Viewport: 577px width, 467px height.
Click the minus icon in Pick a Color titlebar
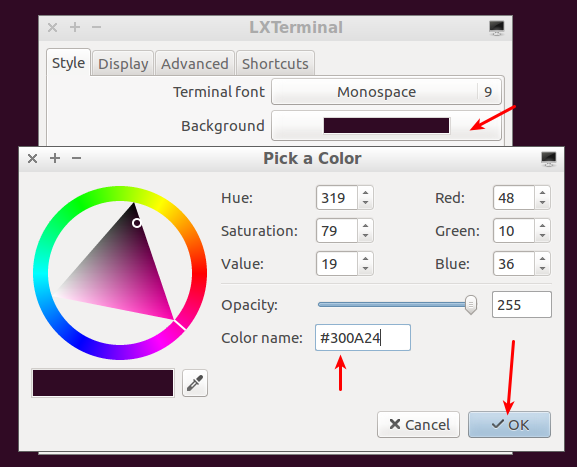(x=77, y=158)
